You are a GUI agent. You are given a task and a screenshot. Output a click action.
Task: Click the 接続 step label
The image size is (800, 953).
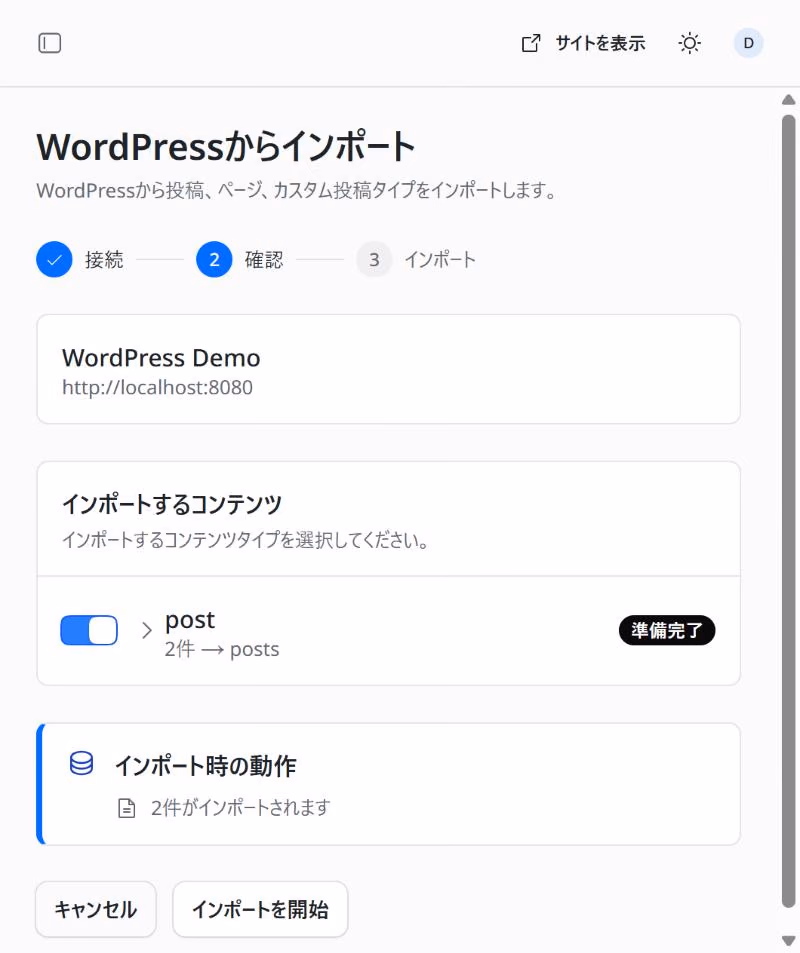tap(104, 260)
